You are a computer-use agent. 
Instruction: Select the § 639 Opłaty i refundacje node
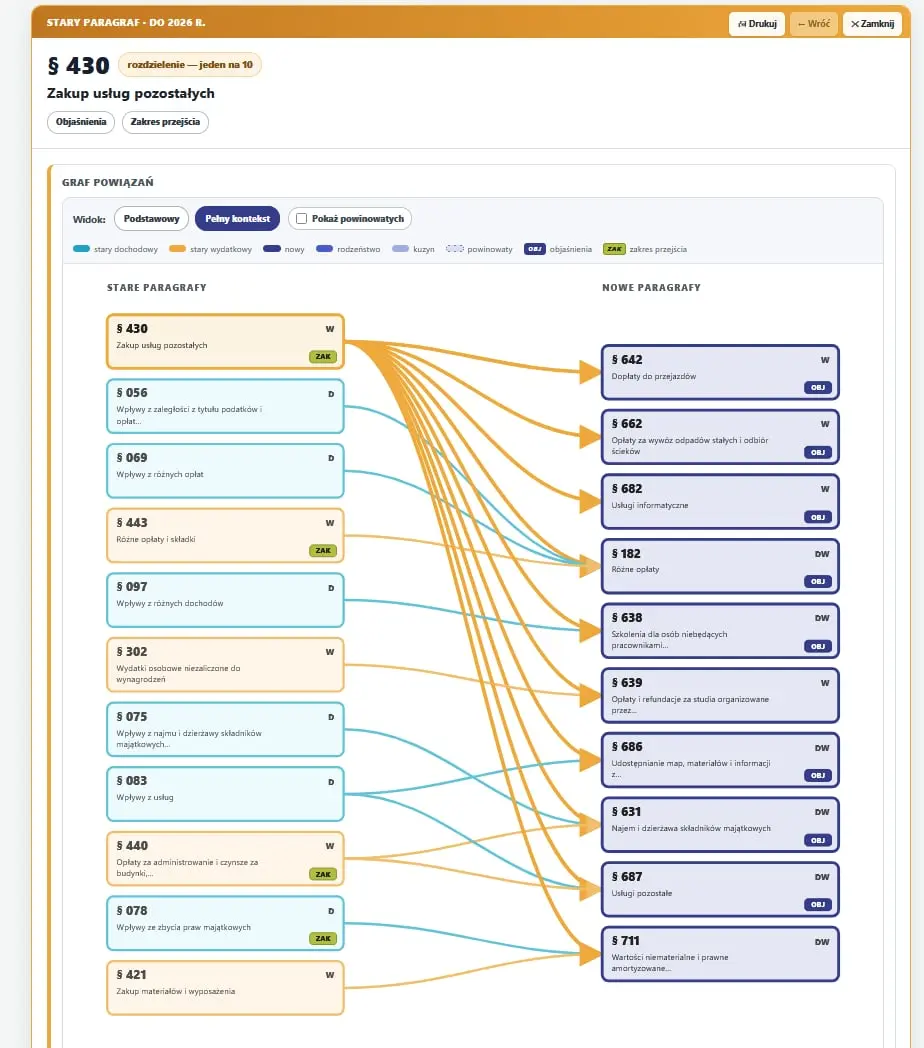tap(720, 696)
